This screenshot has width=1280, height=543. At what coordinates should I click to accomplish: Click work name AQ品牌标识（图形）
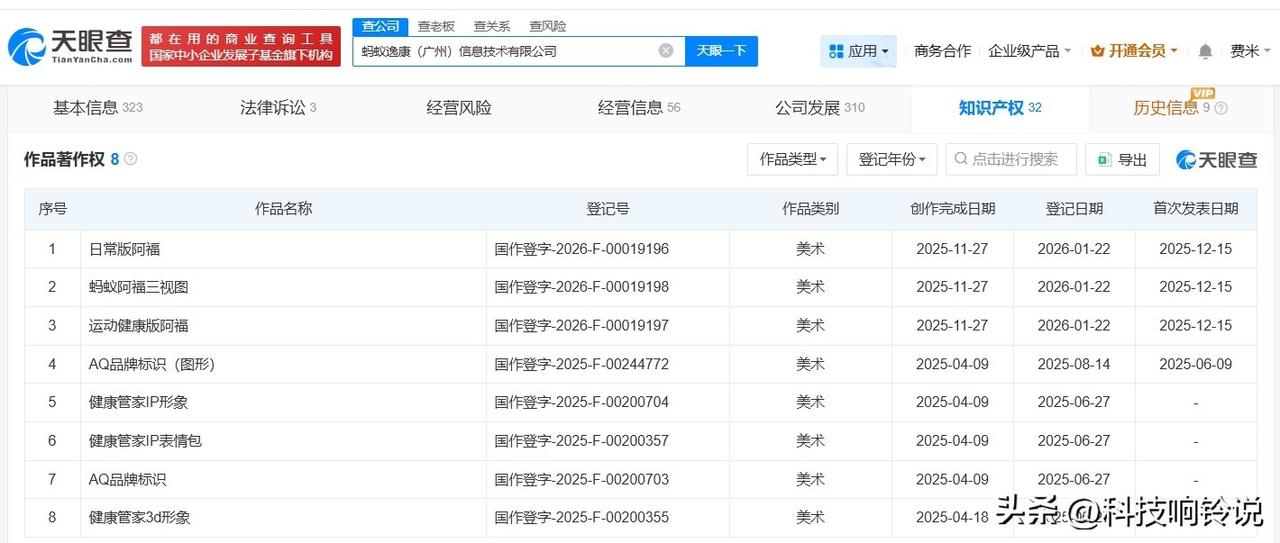click(151, 364)
